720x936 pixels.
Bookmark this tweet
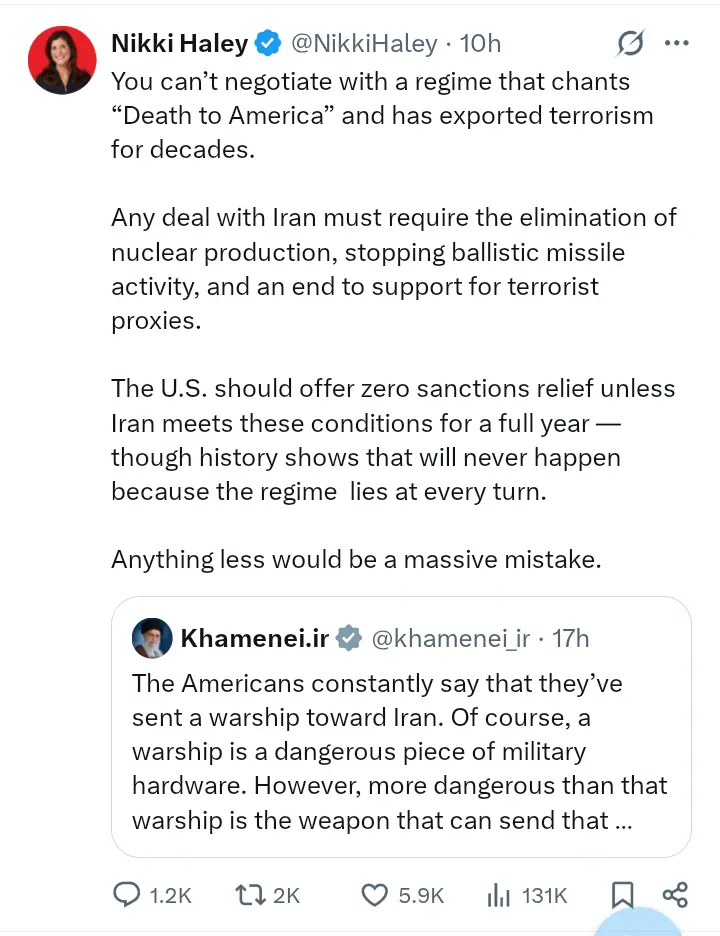pos(621,895)
